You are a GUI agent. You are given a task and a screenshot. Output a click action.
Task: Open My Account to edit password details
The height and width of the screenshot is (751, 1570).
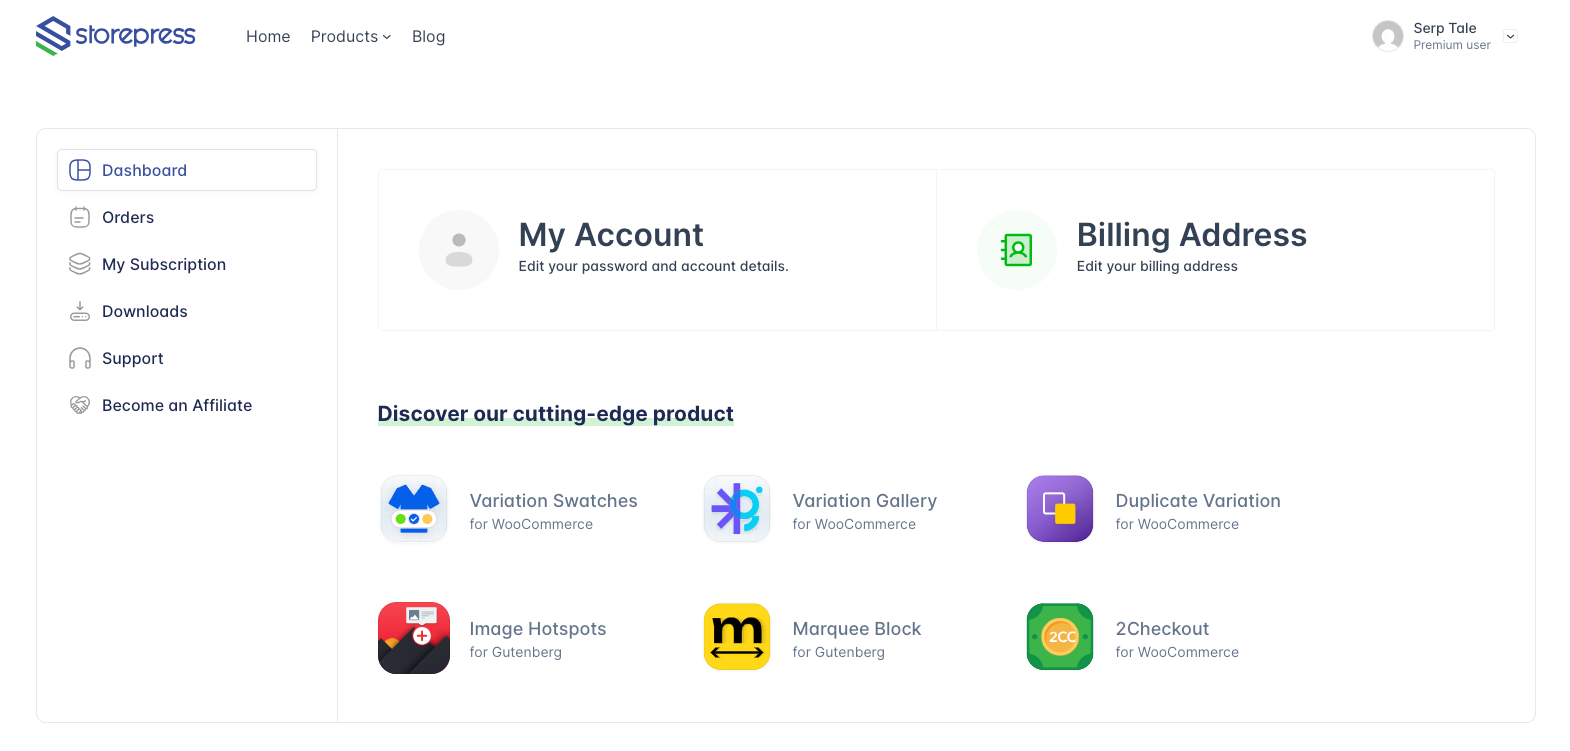pos(610,234)
